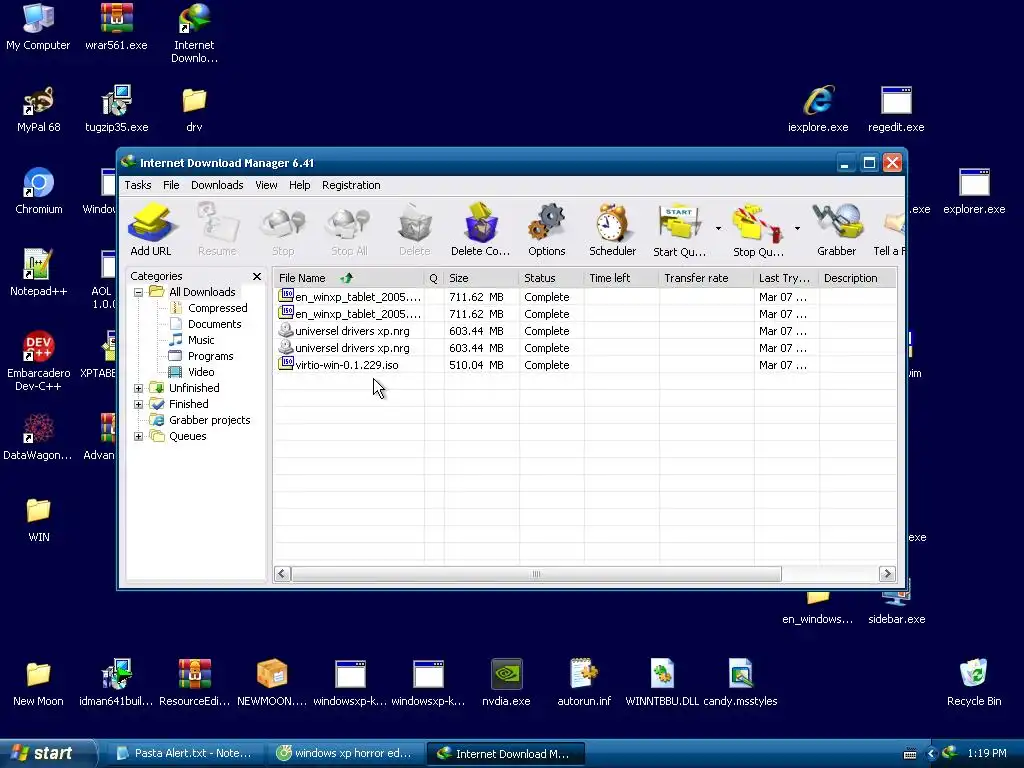Open IDM Options gear icon

tap(547, 229)
